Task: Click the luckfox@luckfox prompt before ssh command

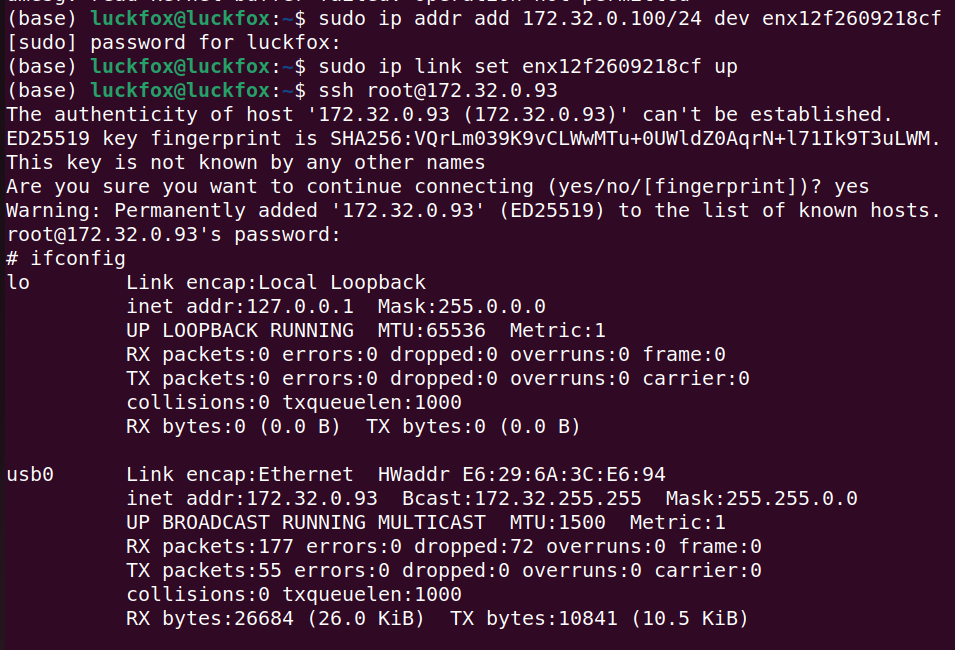Action: (180, 90)
